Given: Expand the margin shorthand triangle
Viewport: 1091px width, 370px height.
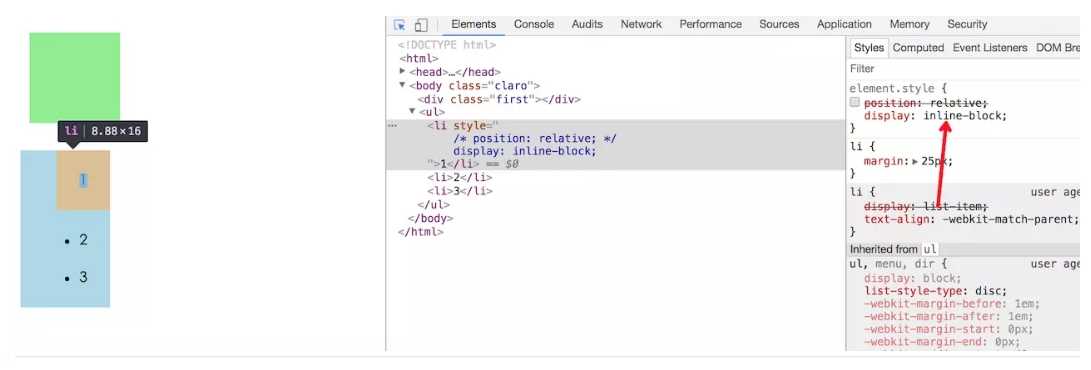Looking at the screenshot, I should tap(915, 161).
